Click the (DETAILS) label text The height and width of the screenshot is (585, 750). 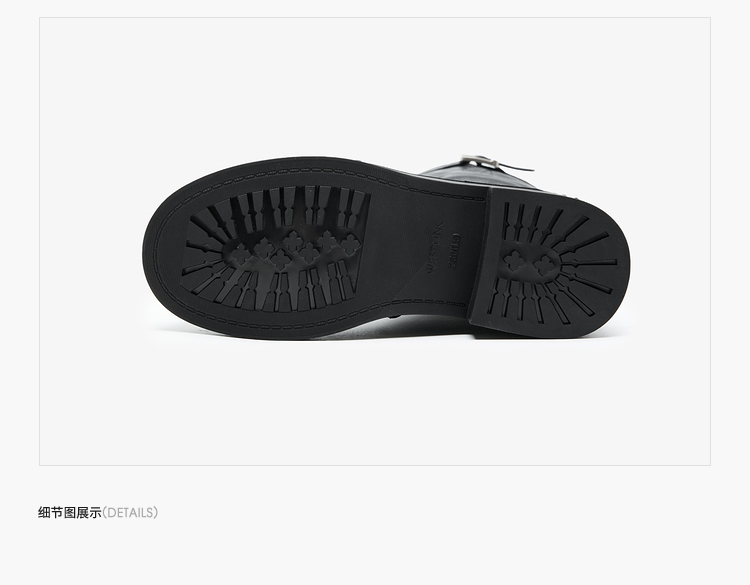130,513
